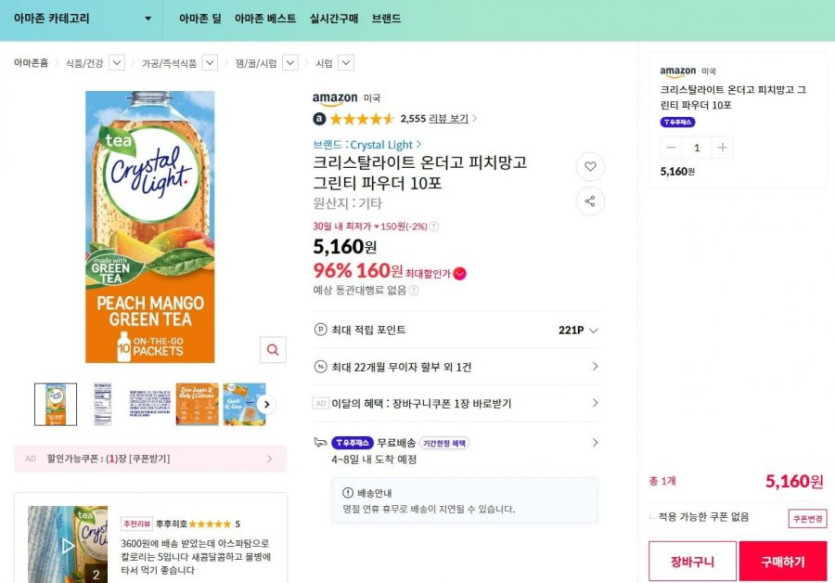Add item with 장바구니 button
835x583 pixels.
pyautogui.click(x=692, y=561)
